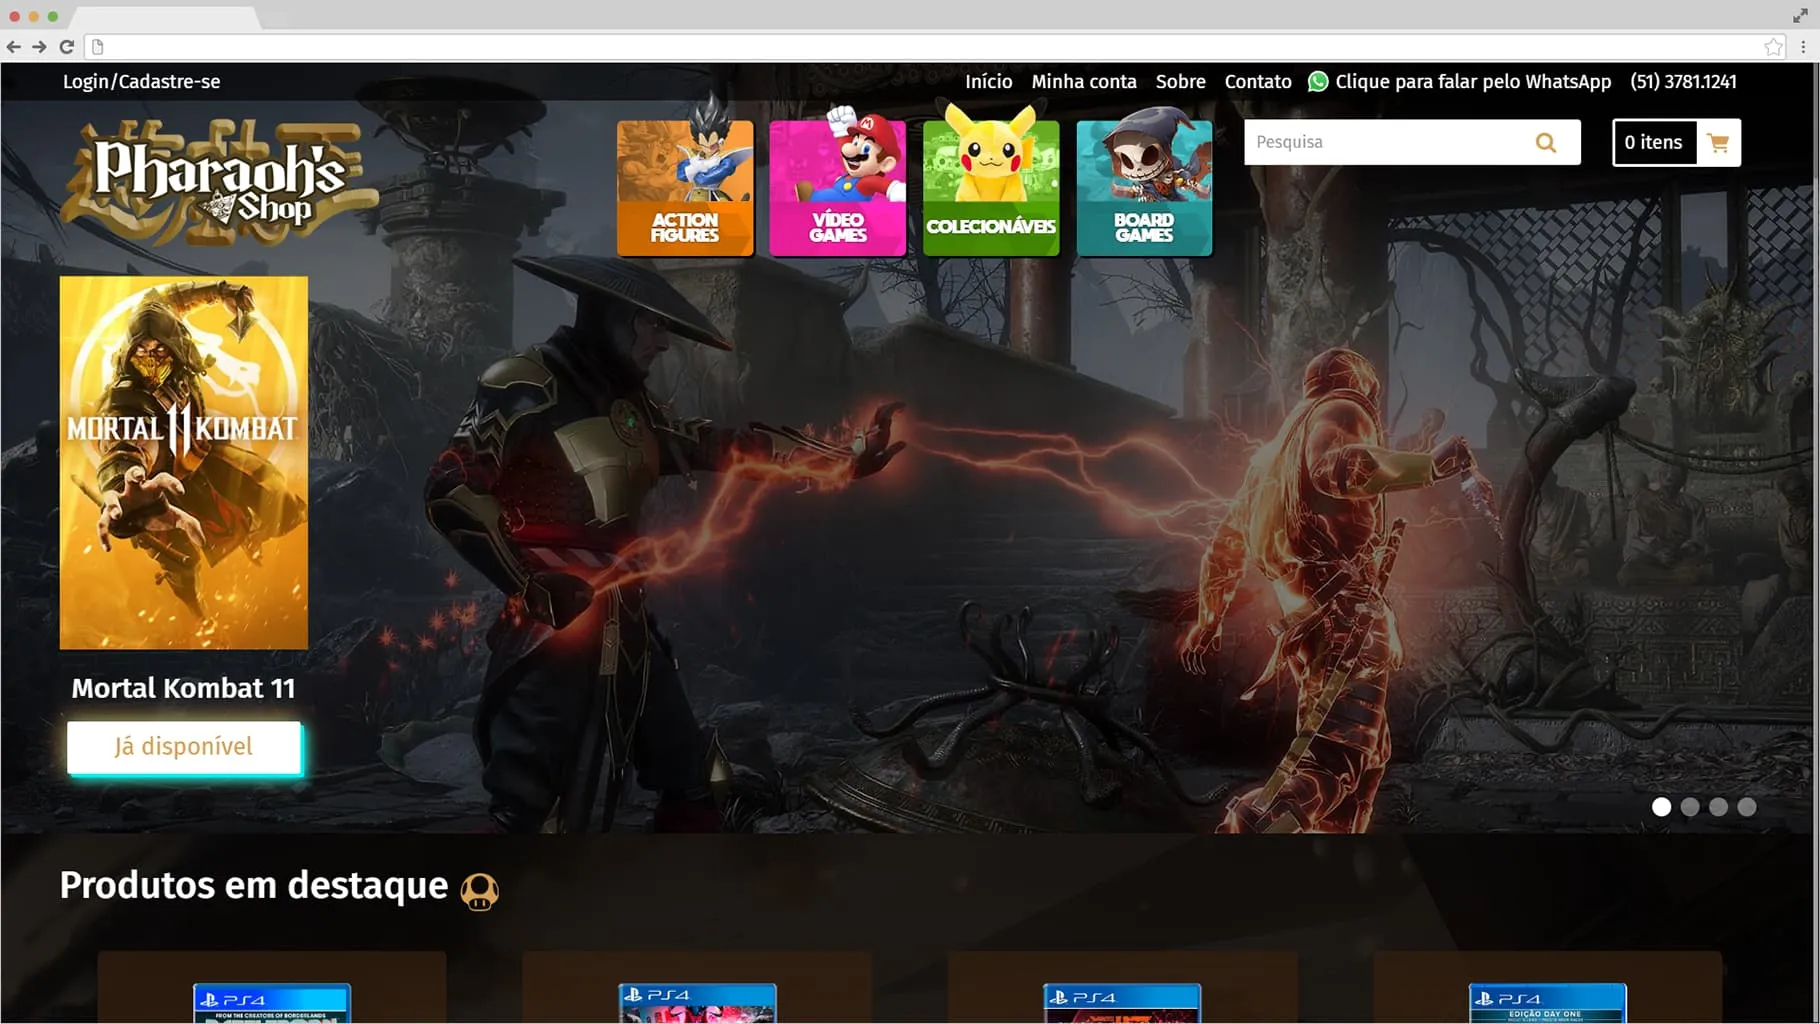Viewport: 1820px width, 1024px height.
Task: Click the page icon in the address bar
Action: click(98, 47)
